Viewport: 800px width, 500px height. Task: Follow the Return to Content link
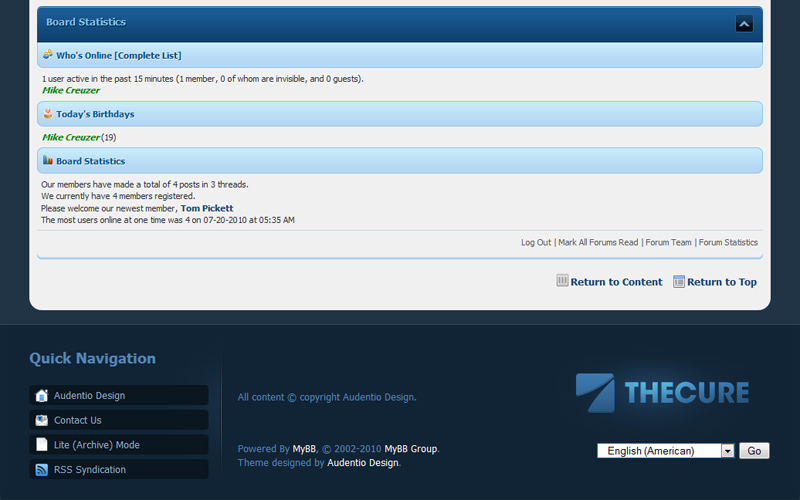[616, 282]
